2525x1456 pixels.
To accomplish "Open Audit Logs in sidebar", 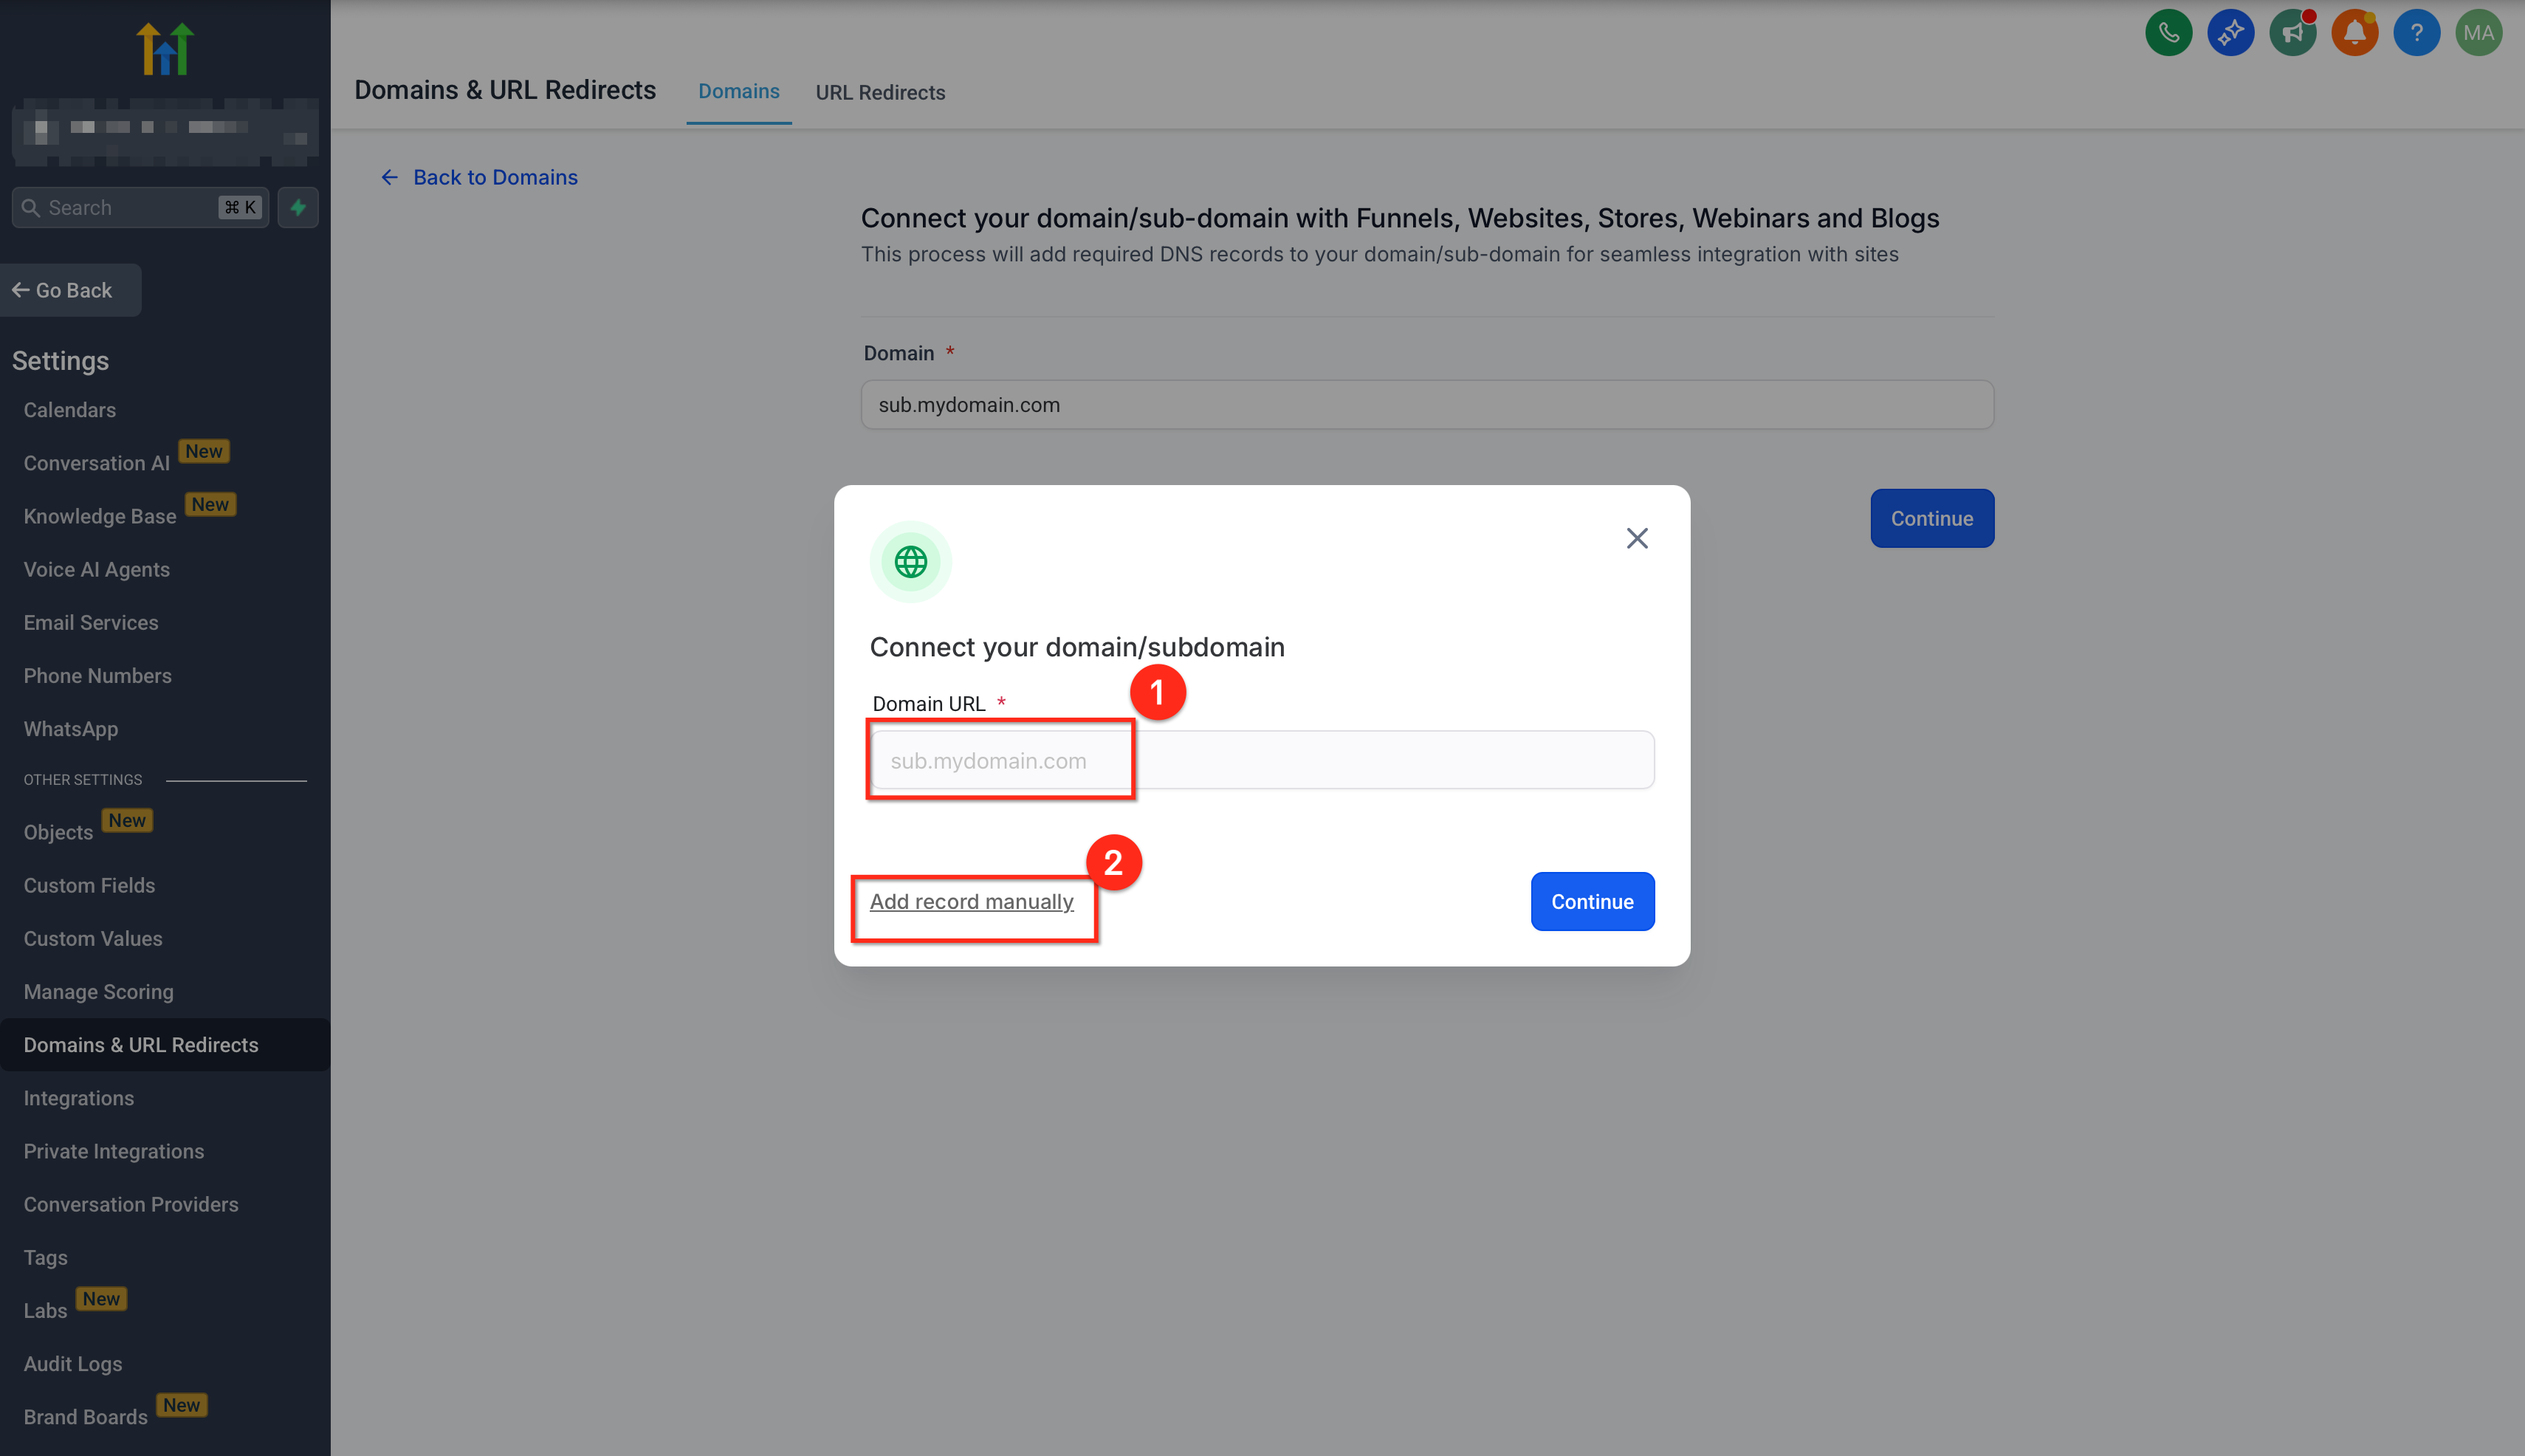I will pos(72,1363).
